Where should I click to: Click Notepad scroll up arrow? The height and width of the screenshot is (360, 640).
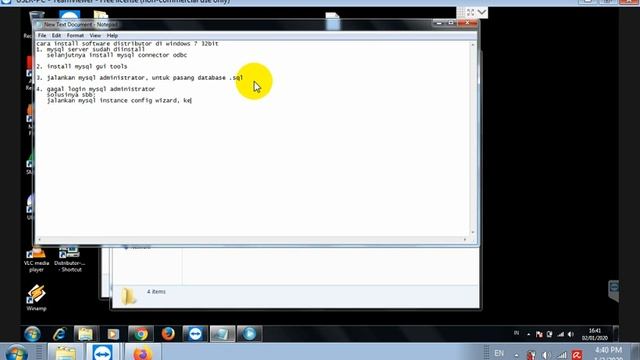click(x=473, y=44)
